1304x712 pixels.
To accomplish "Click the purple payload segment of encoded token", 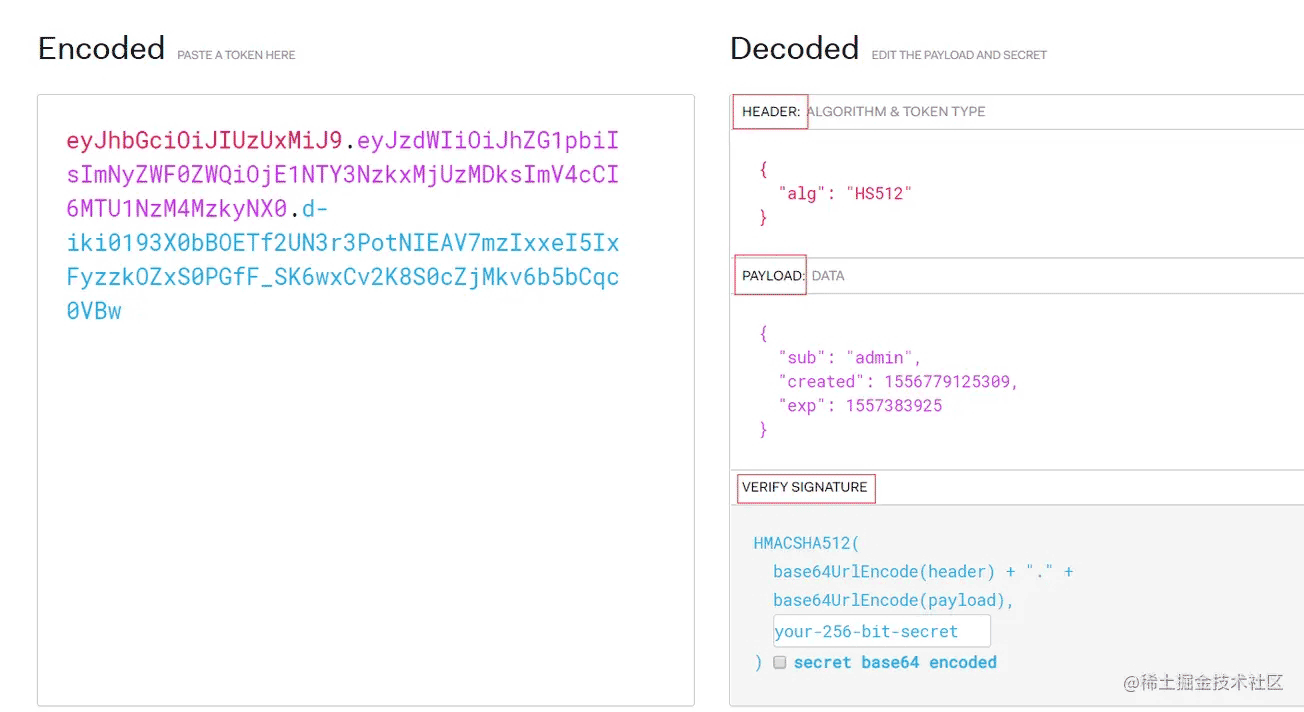I will pos(342,175).
